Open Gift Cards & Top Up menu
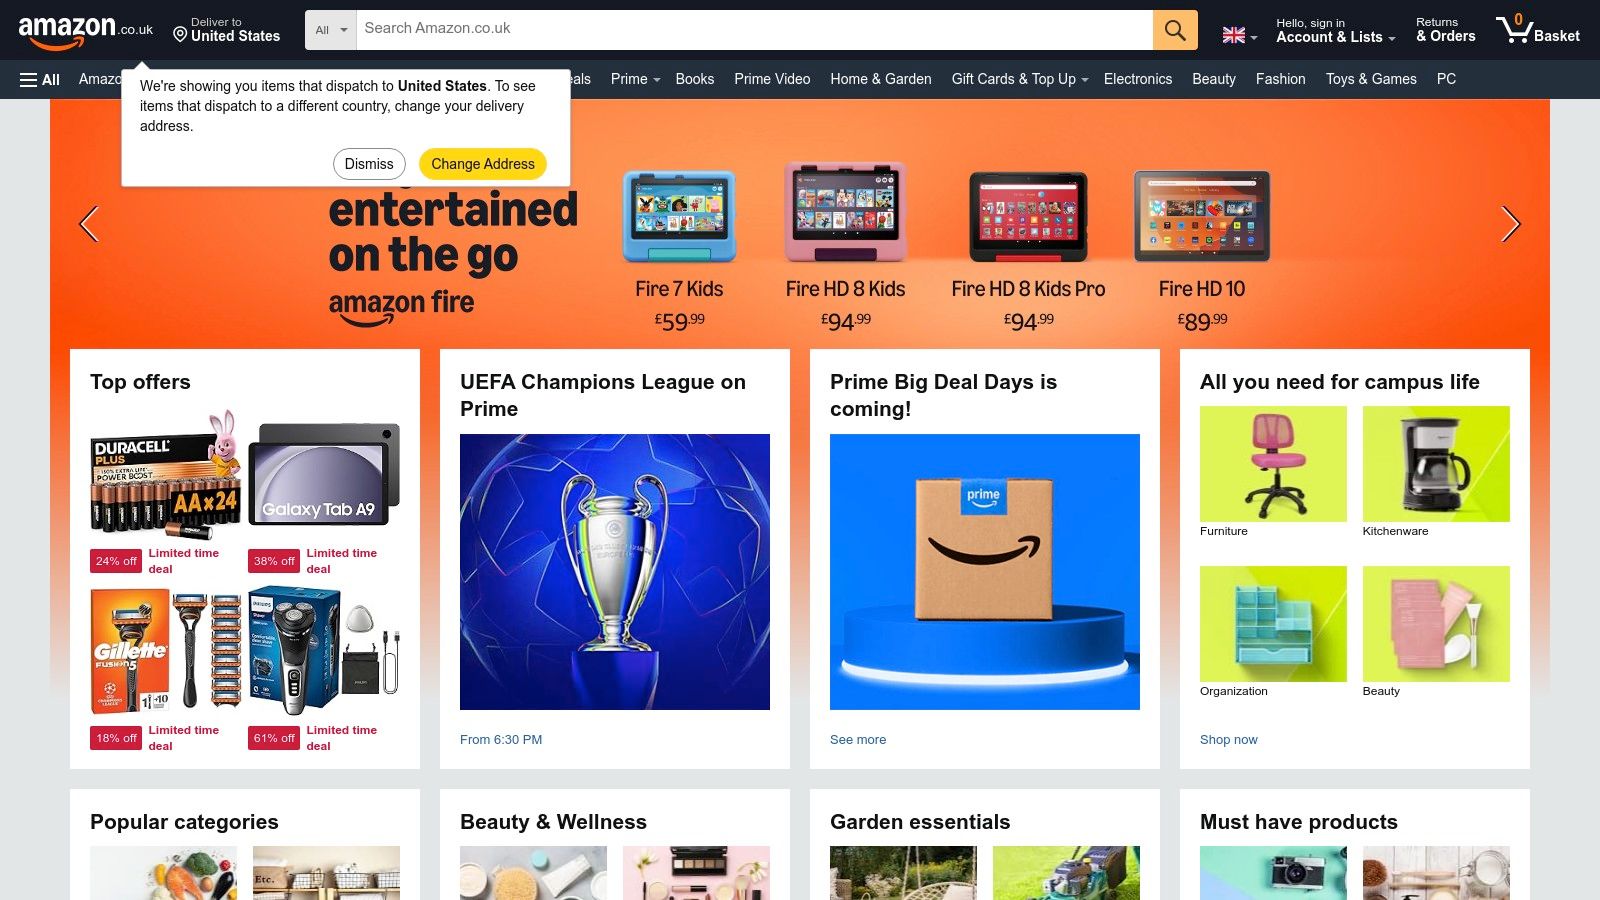The width and height of the screenshot is (1600, 900). (x=1019, y=79)
